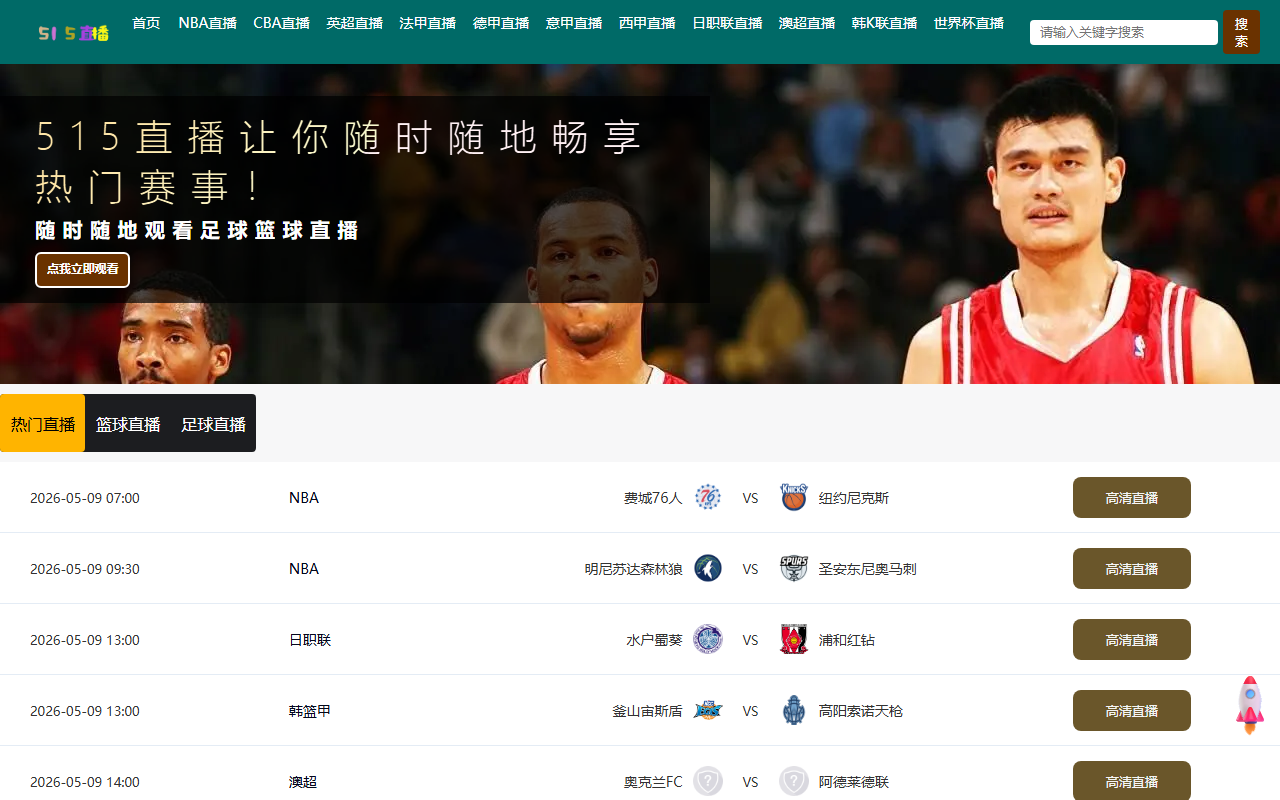
Task: Click the NBA label in 07:00 row
Action: click(x=304, y=498)
